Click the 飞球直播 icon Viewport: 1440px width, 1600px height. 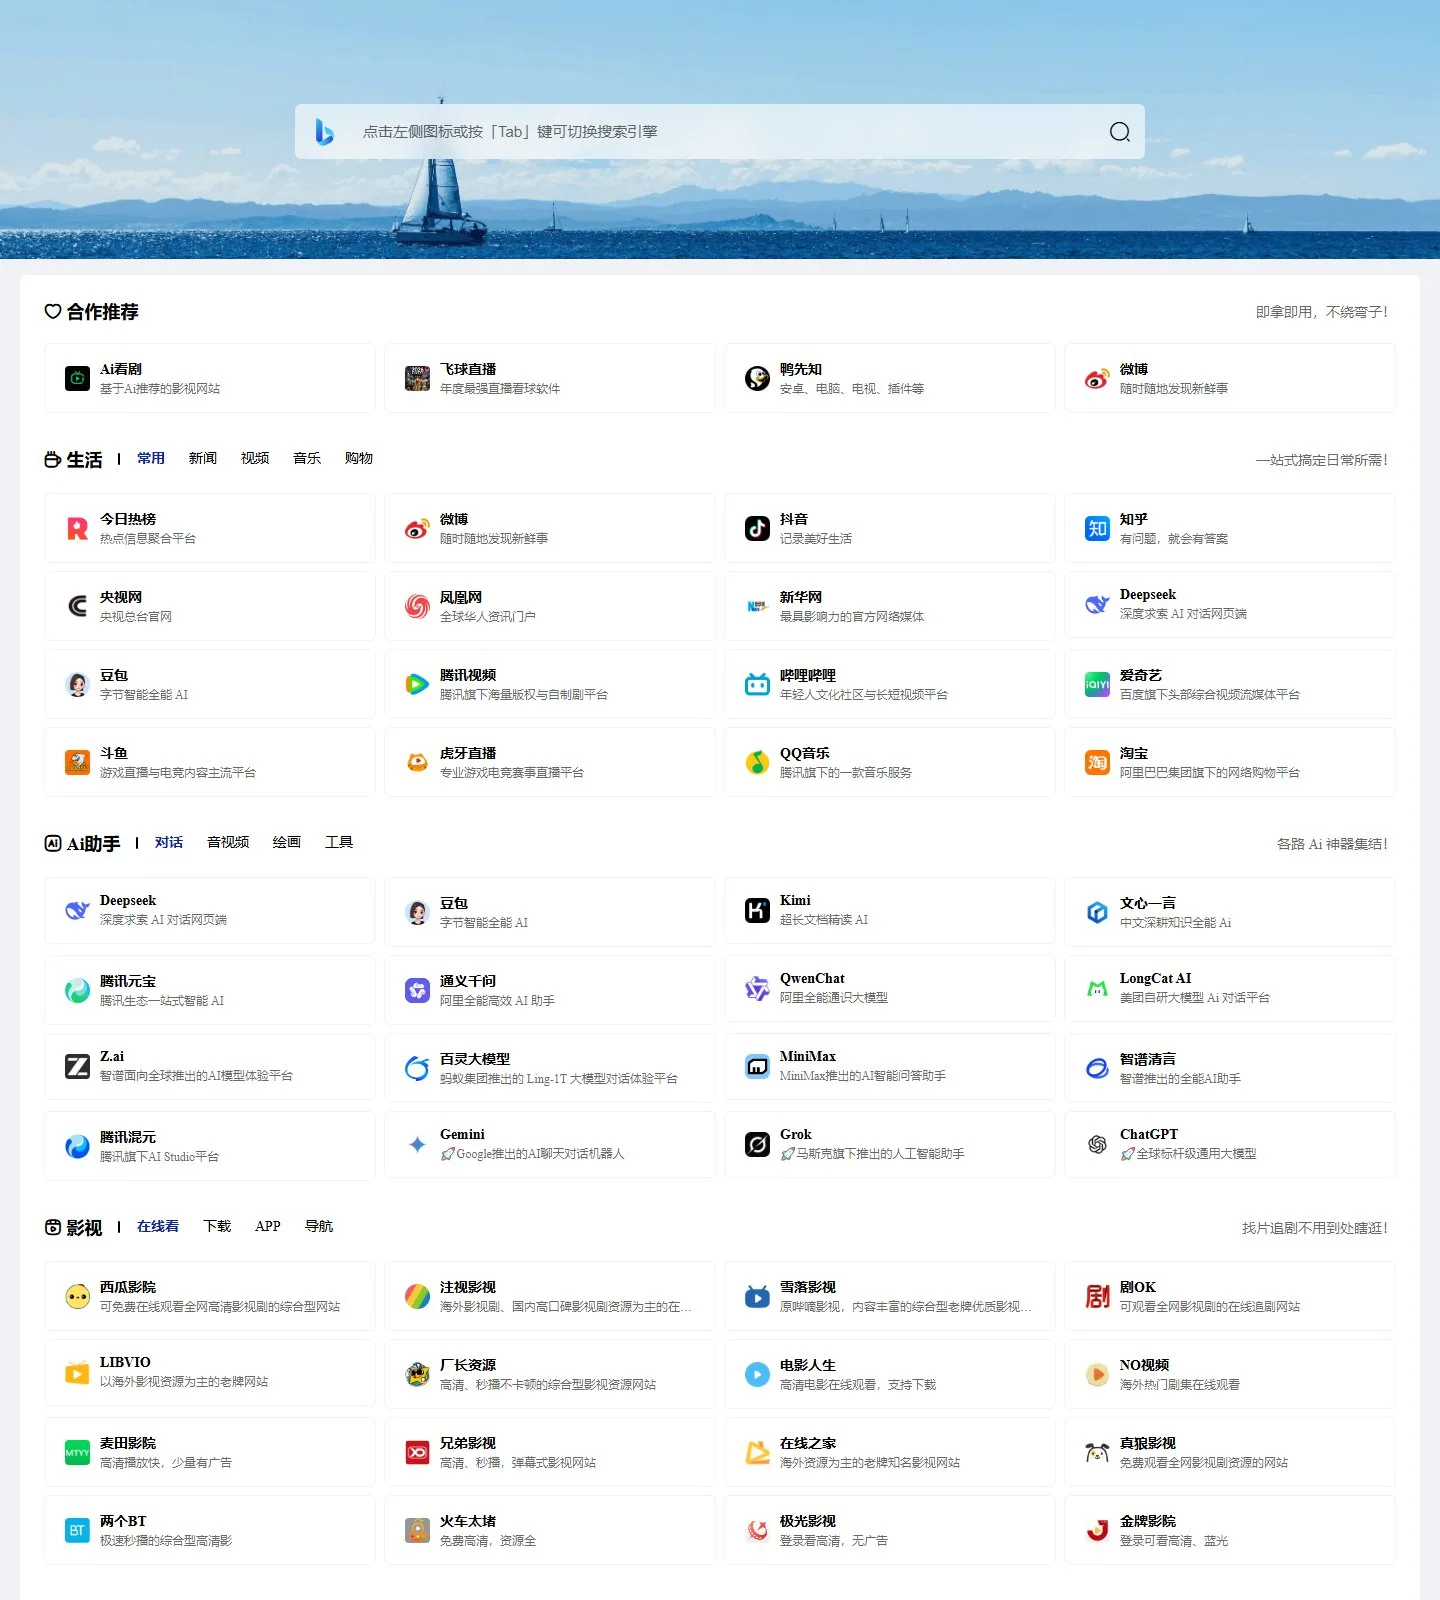coord(417,378)
